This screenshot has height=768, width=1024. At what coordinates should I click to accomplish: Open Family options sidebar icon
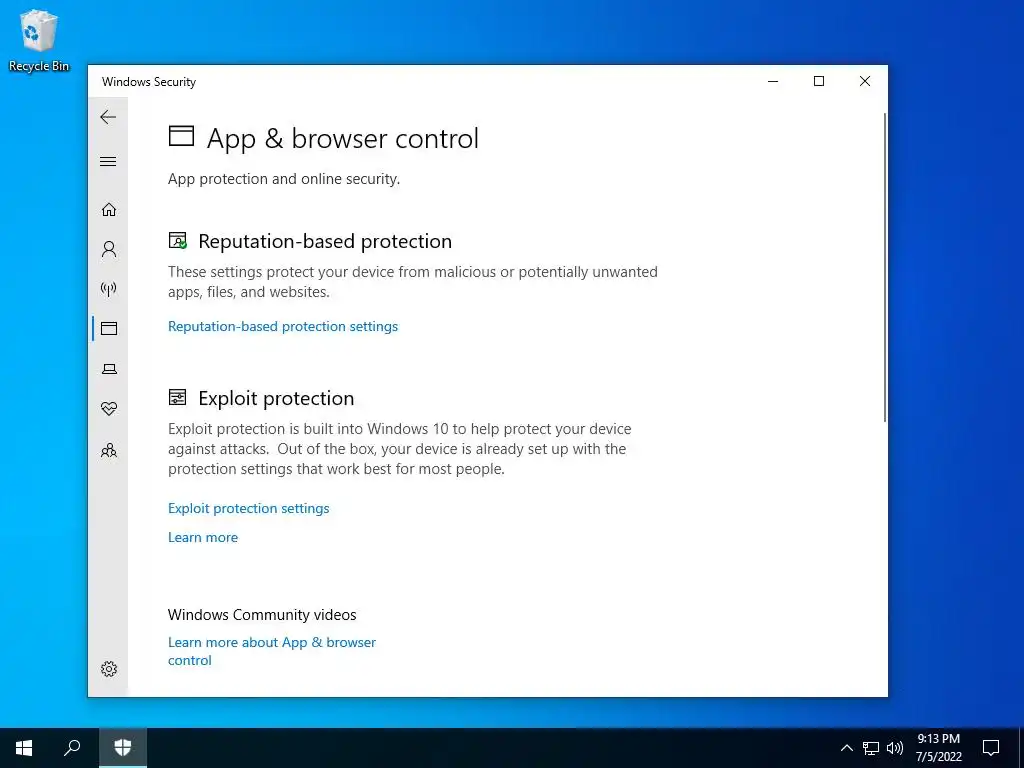click(109, 451)
